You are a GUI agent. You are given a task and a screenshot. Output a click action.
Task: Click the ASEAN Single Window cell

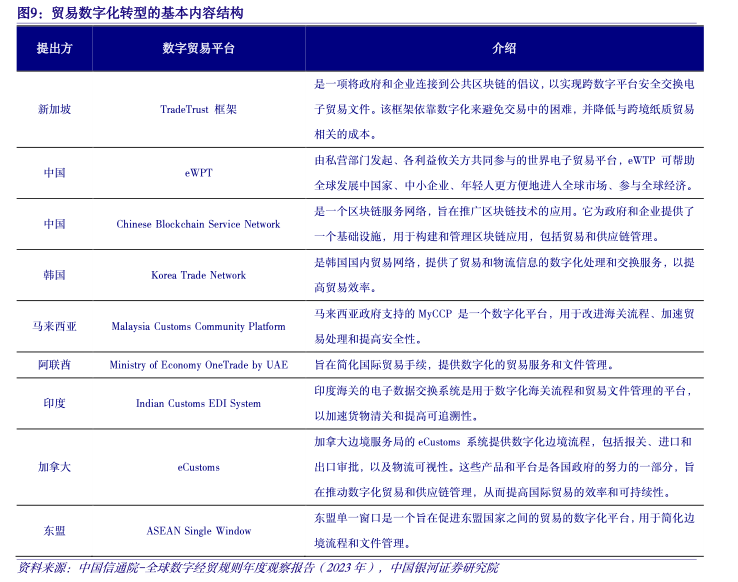pyautogui.click(x=198, y=530)
